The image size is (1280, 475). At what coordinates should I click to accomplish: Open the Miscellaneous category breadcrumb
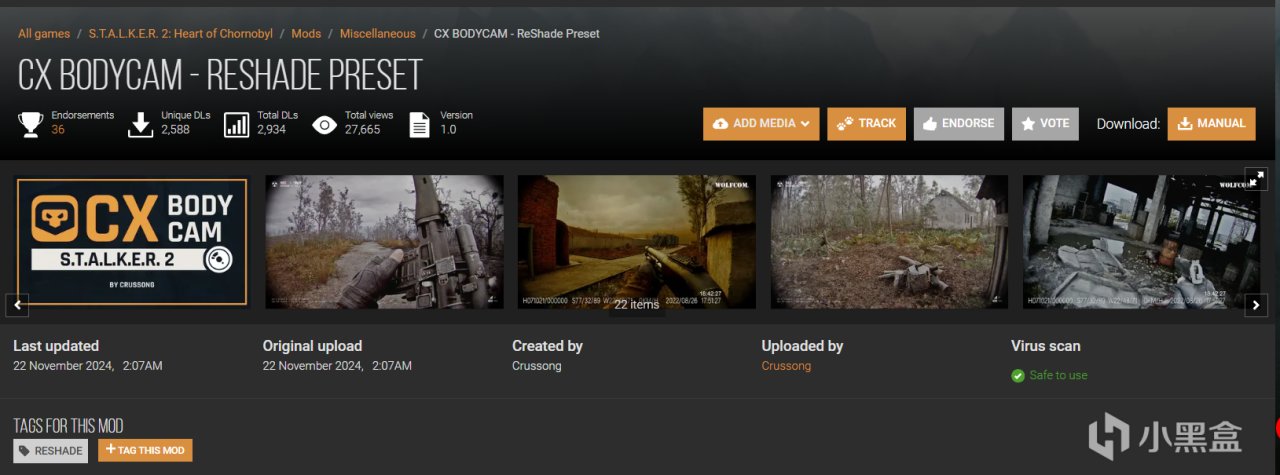pyautogui.click(x=377, y=34)
